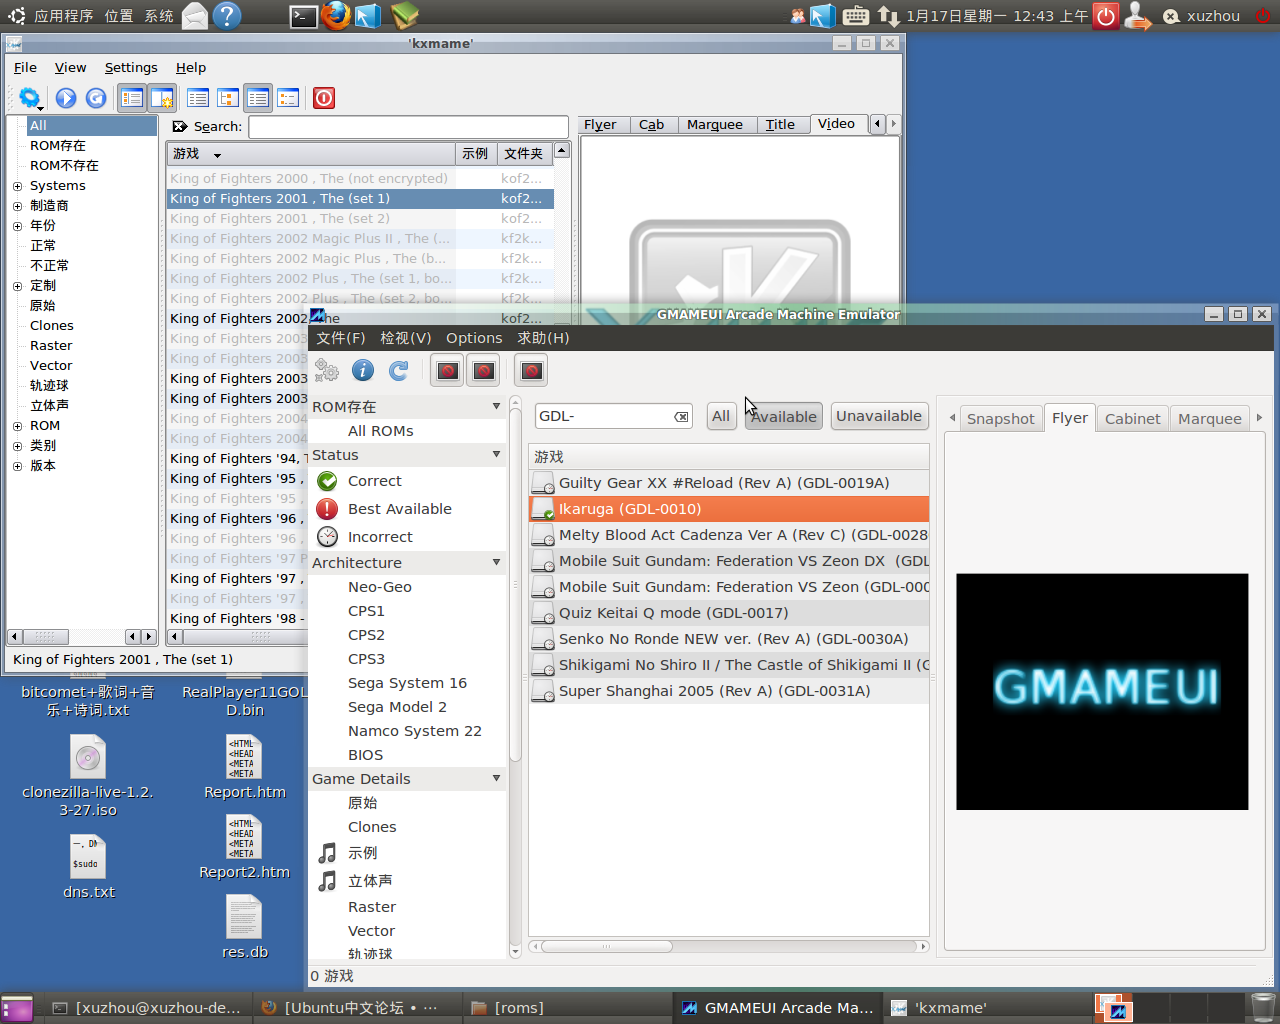Image resolution: width=1280 pixels, height=1024 pixels.
Task: Select Ikaruga (GDL-0010) game row
Action: coord(729,509)
